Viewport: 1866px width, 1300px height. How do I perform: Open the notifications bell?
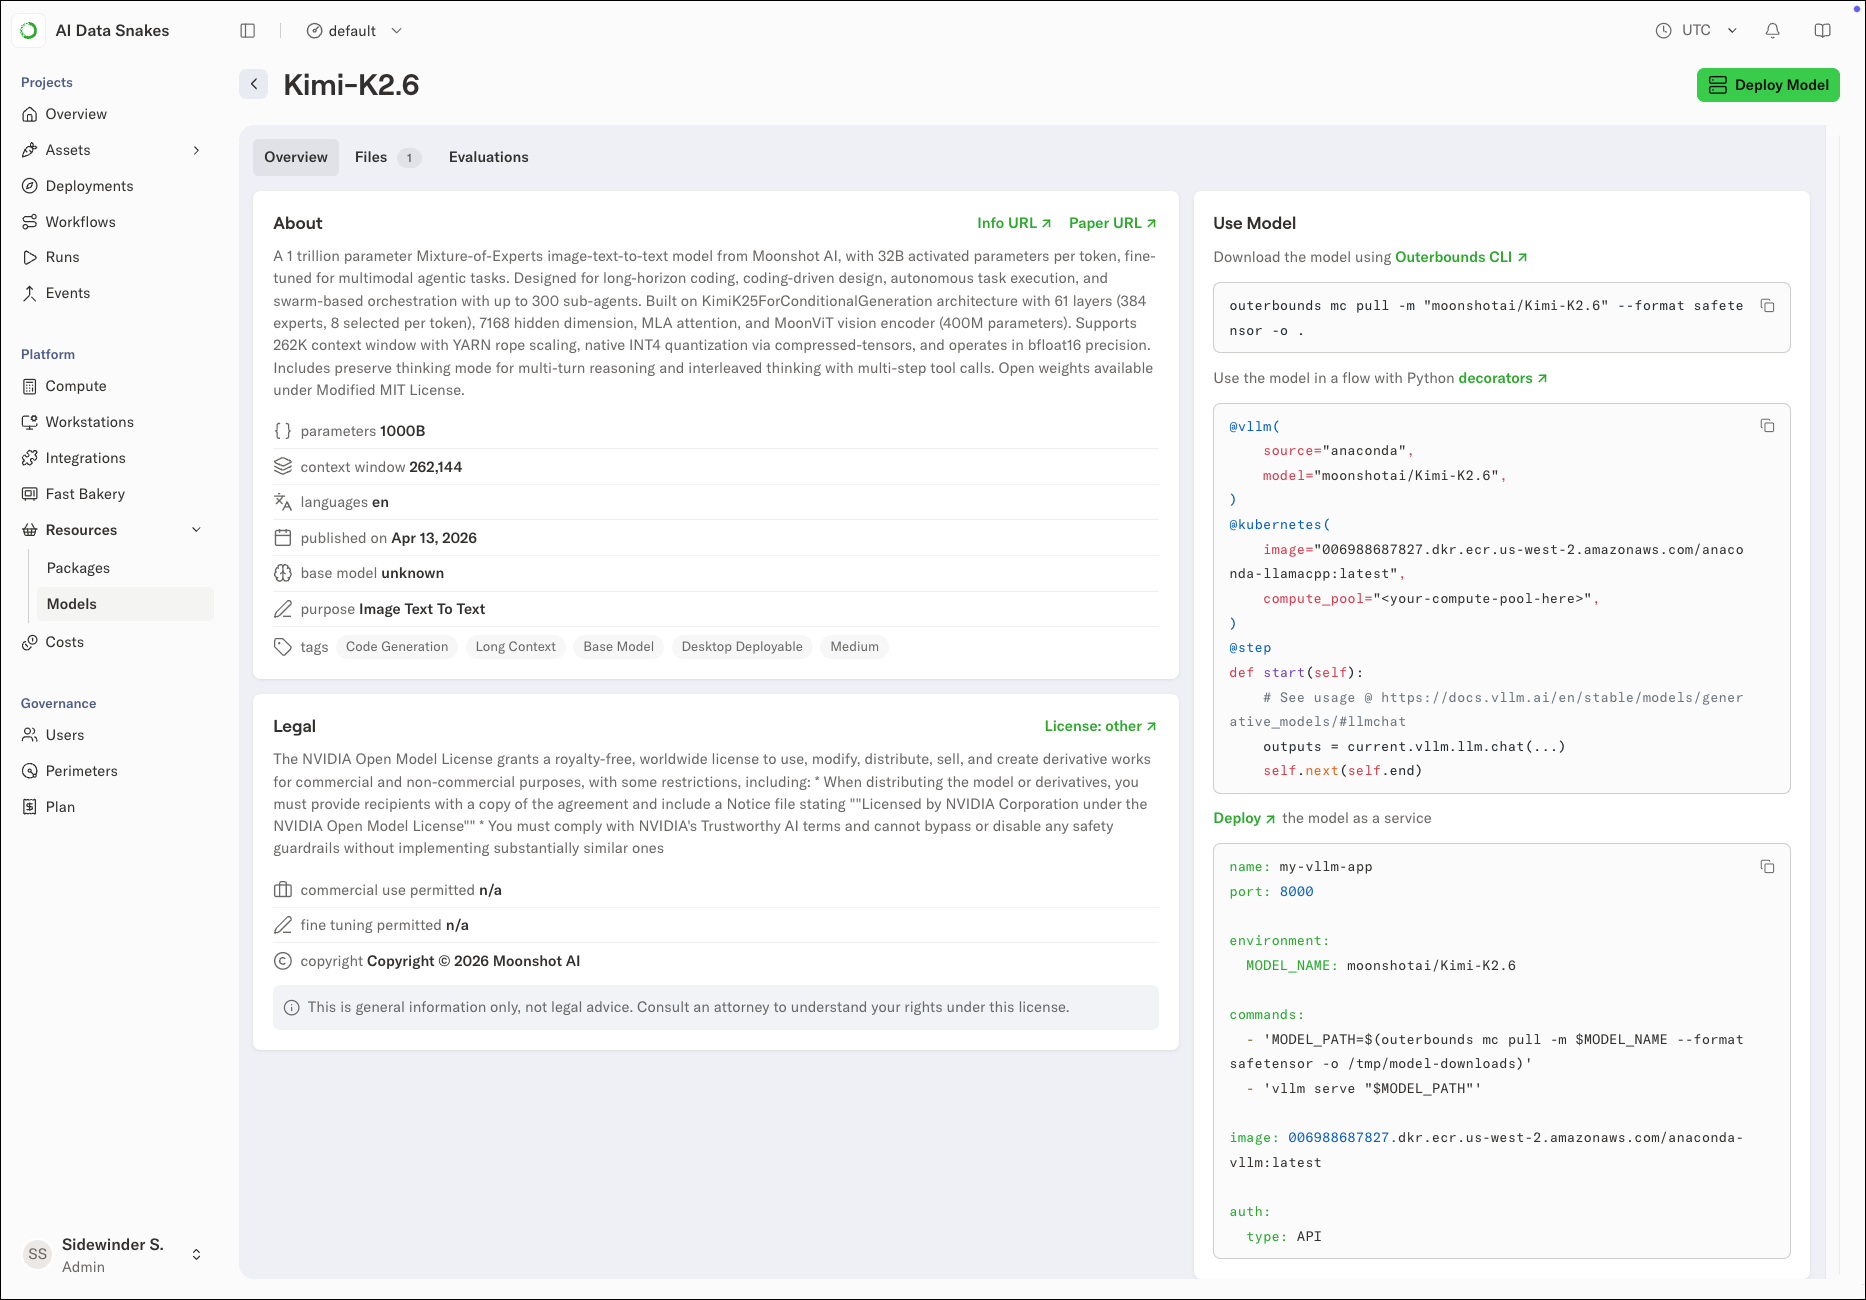tap(1772, 31)
